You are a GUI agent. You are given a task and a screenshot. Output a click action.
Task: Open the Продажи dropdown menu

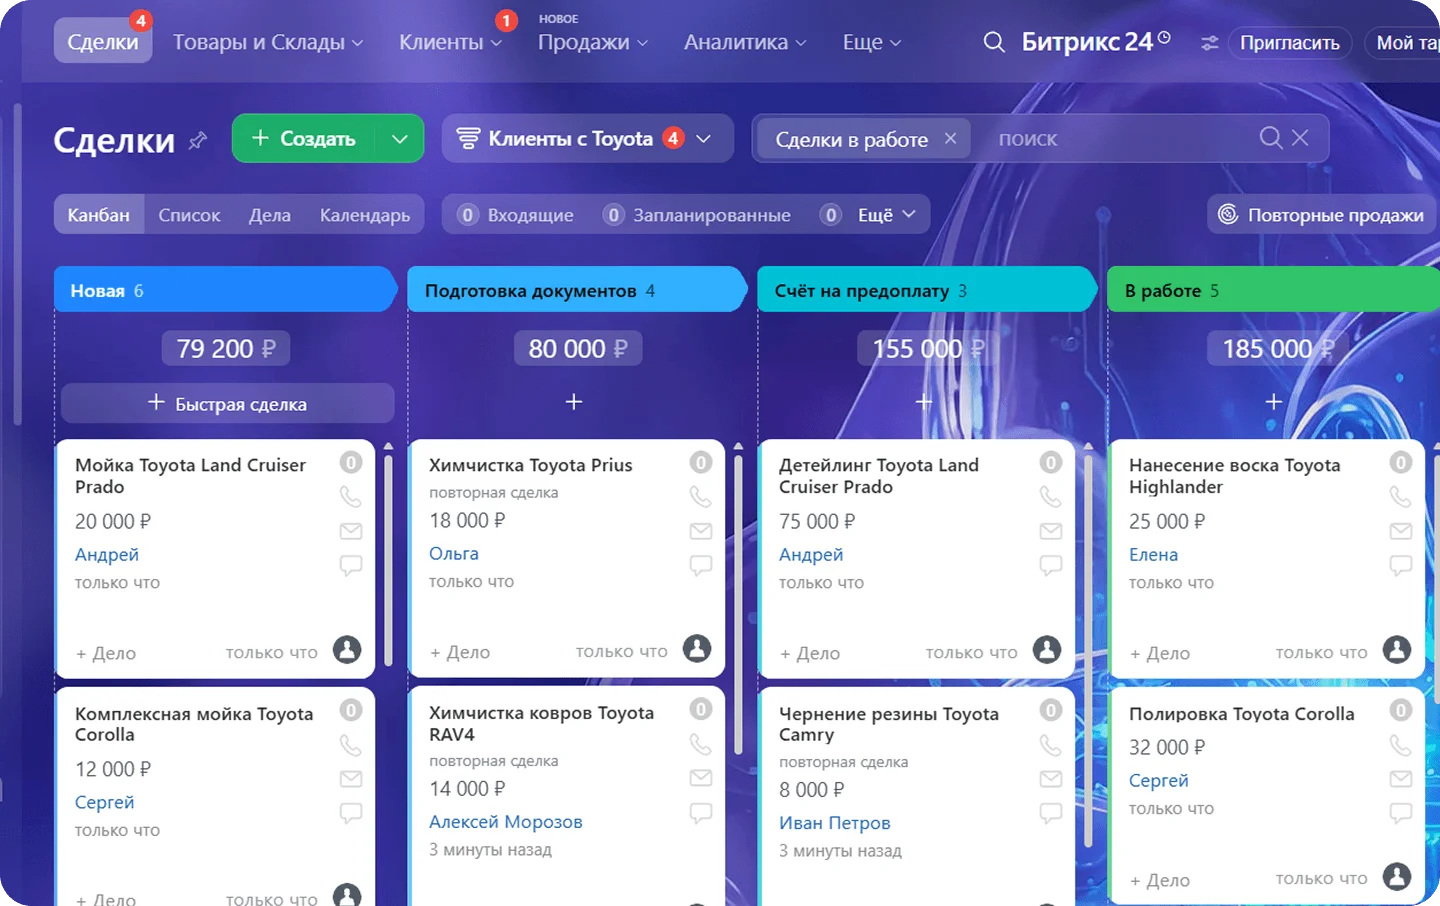click(x=593, y=42)
